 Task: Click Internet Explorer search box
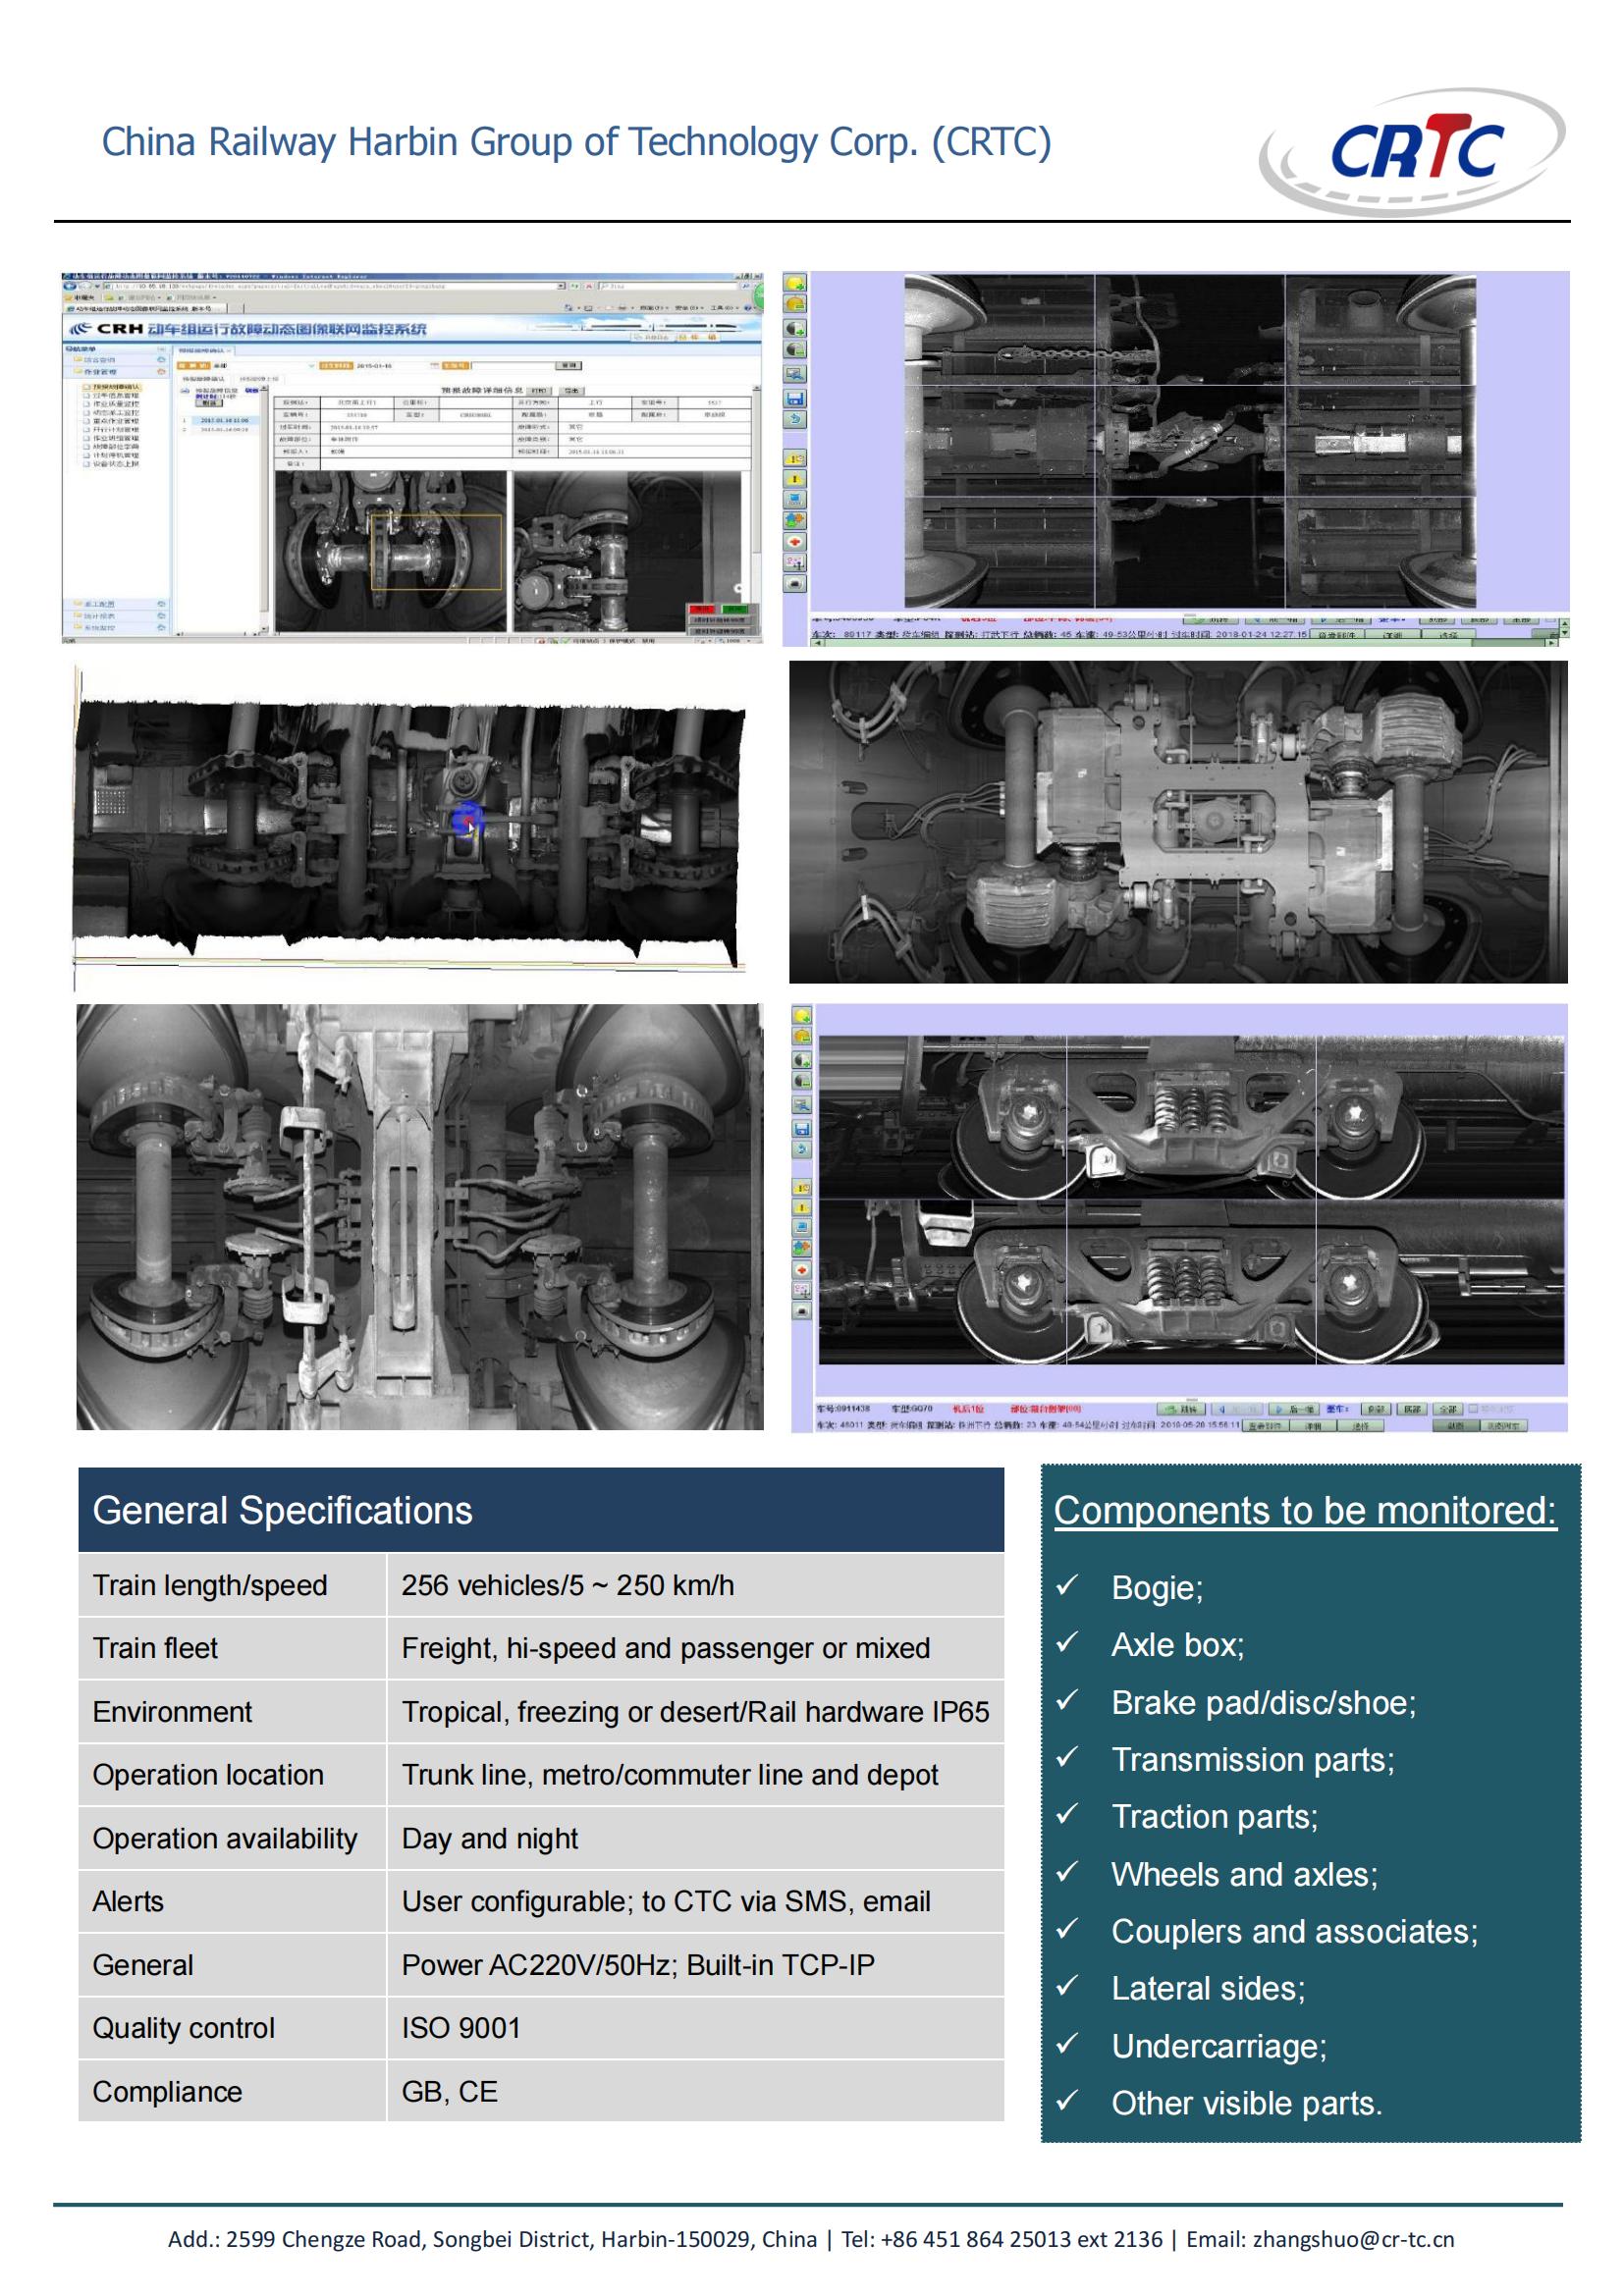click(669, 286)
